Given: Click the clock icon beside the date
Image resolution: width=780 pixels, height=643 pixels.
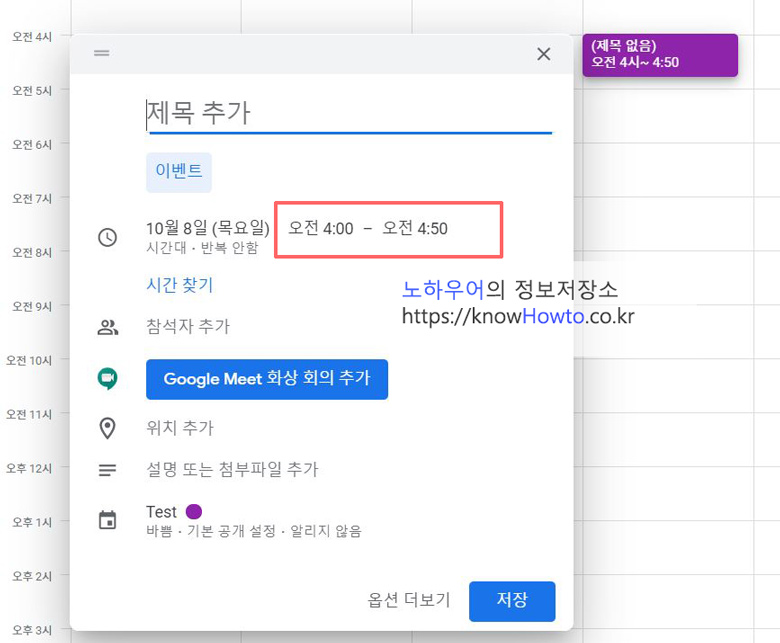Looking at the screenshot, I should point(107,237).
